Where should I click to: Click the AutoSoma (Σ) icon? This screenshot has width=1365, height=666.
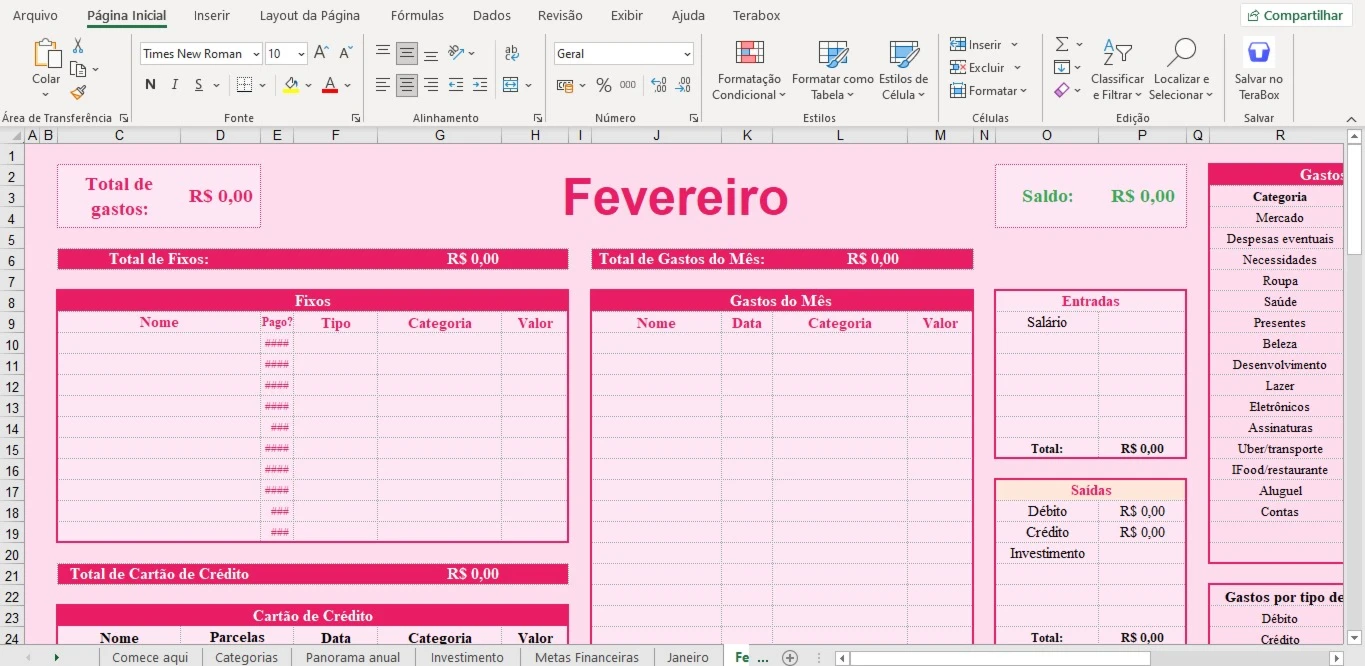[x=1060, y=43]
